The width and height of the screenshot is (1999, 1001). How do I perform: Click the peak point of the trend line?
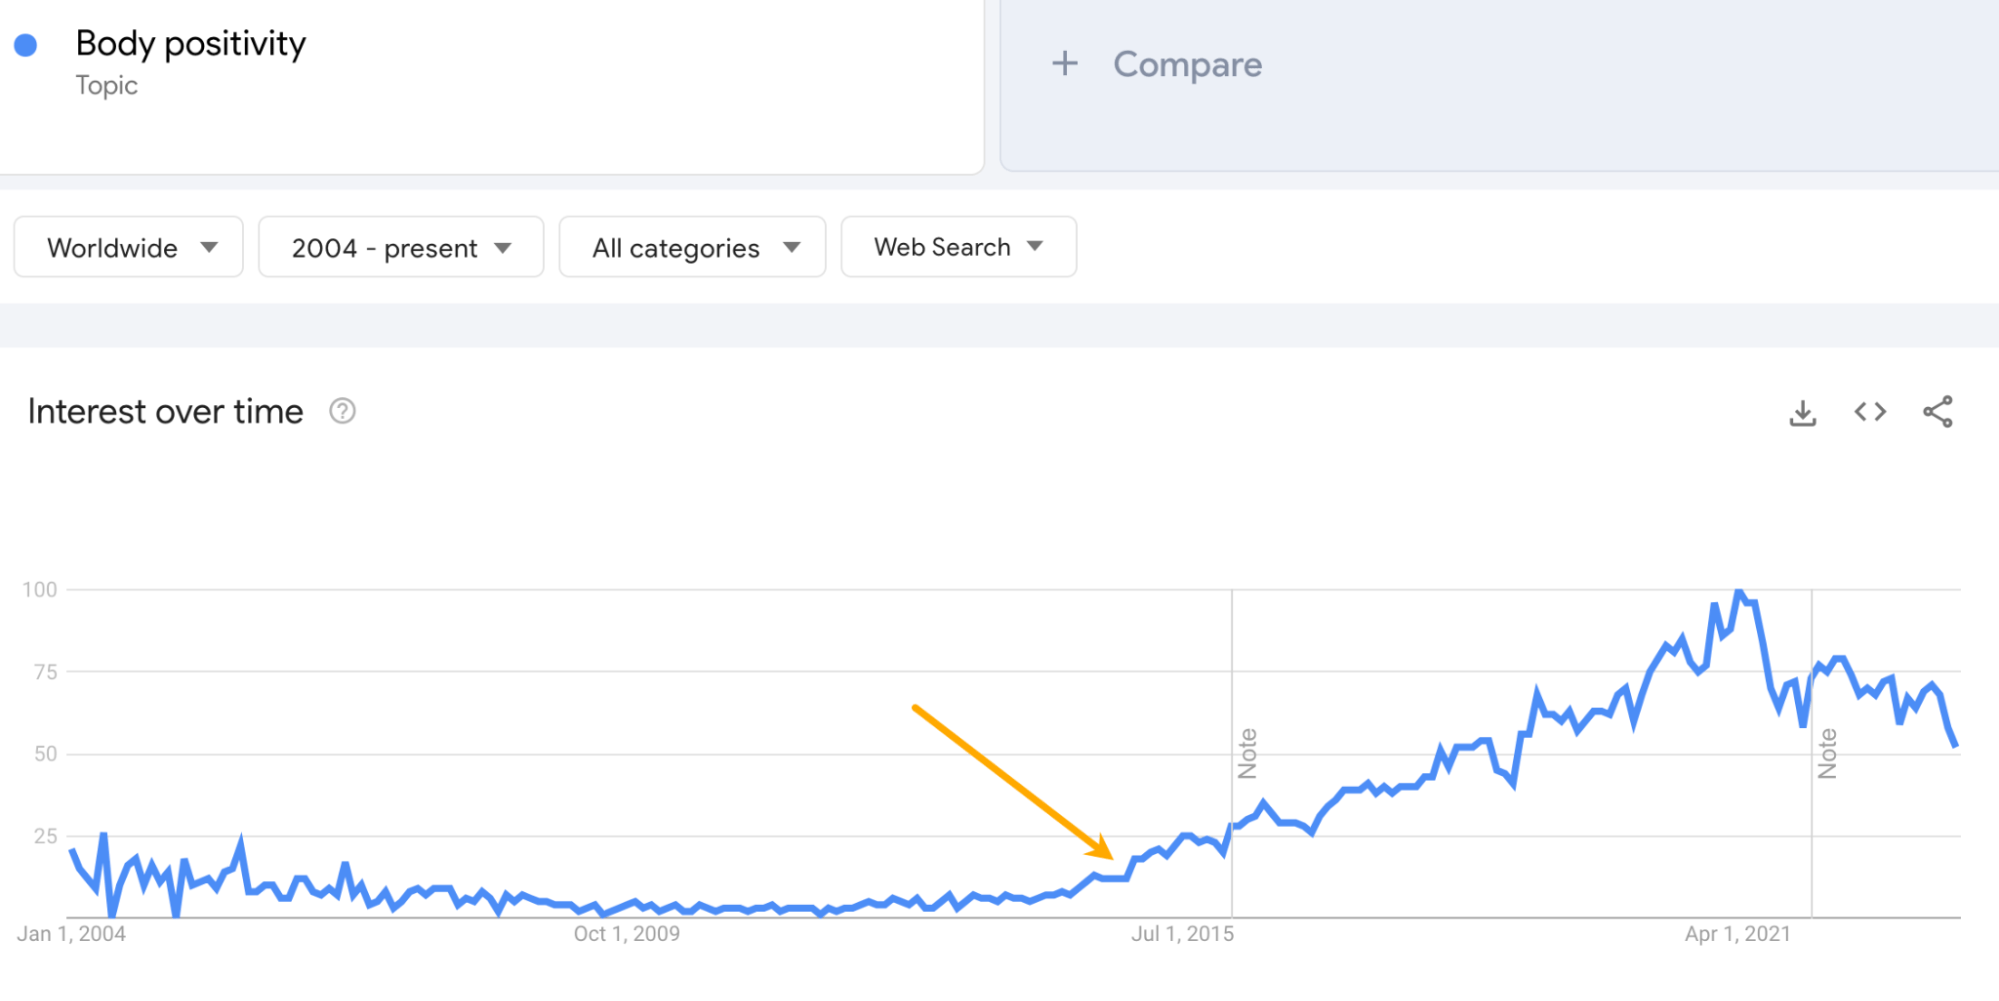point(1741,592)
